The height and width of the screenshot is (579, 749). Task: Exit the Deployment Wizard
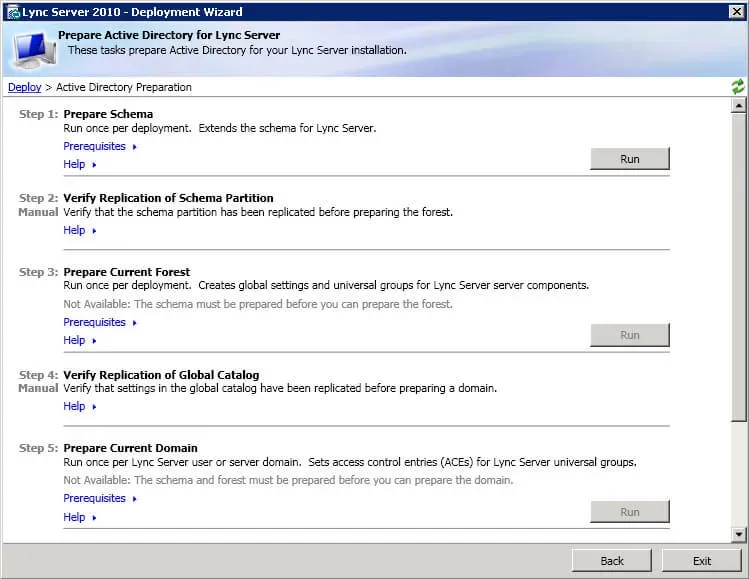[702, 561]
